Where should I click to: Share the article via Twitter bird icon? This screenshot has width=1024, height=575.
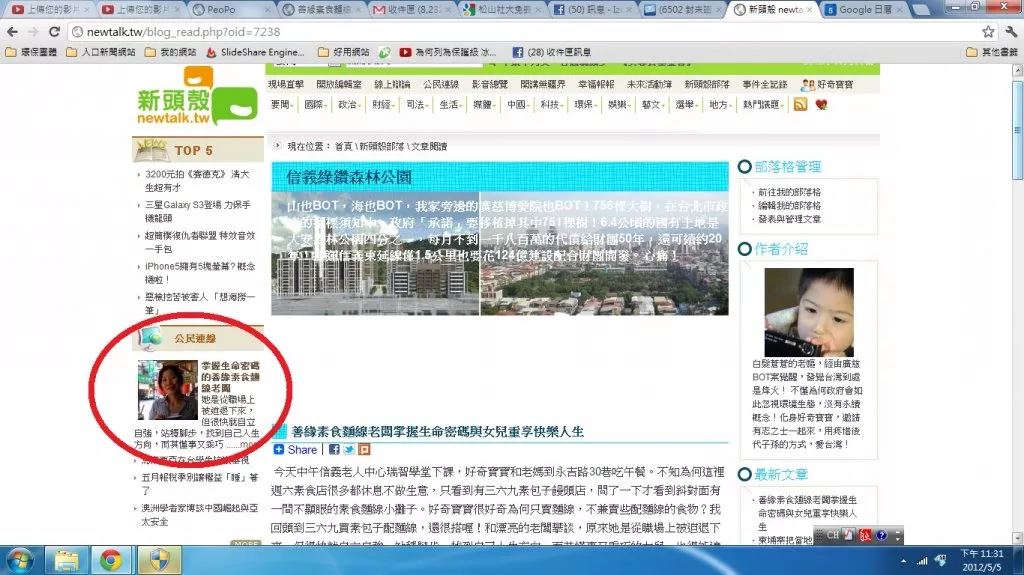[x=349, y=450]
